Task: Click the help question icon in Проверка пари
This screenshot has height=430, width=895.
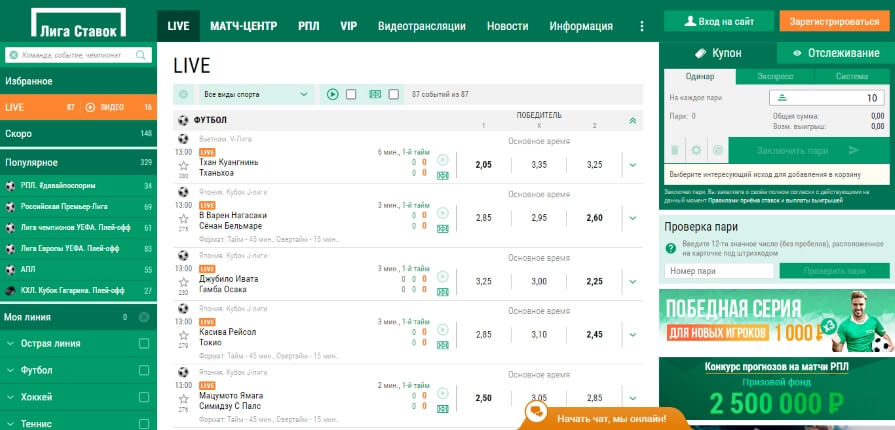Action: point(671,248)
